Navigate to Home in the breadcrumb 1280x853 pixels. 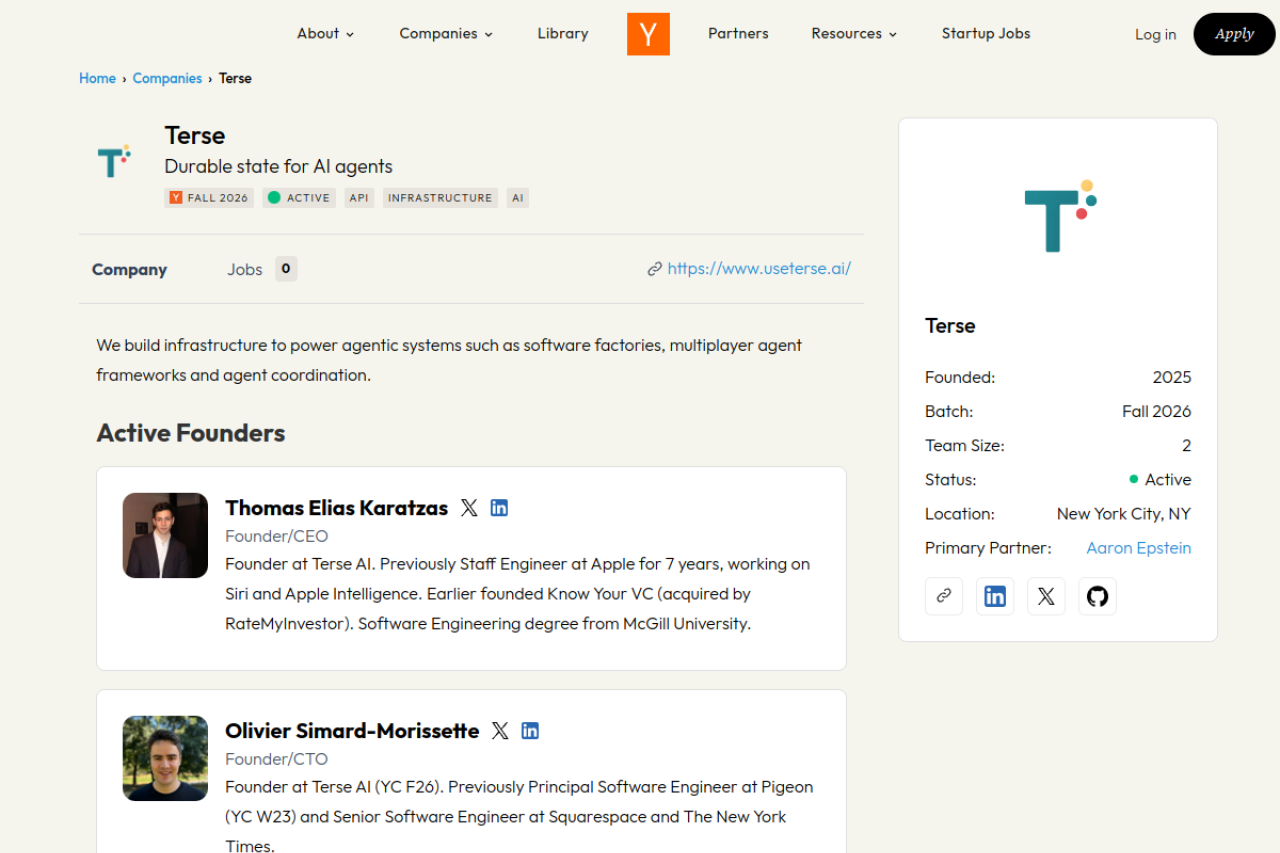98,78
